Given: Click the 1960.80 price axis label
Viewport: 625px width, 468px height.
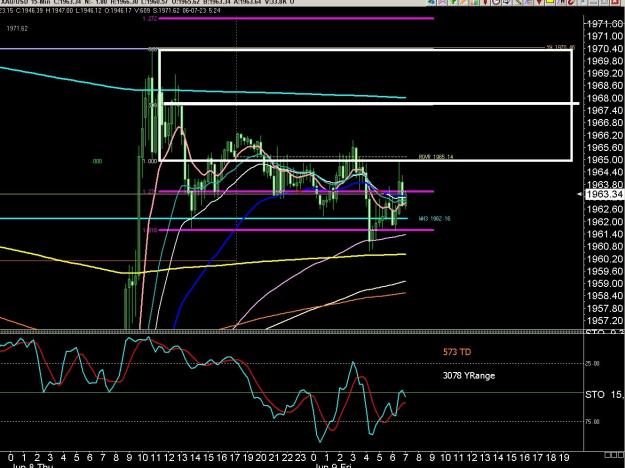Looking at the screenshot, I should tap(605, 246).
